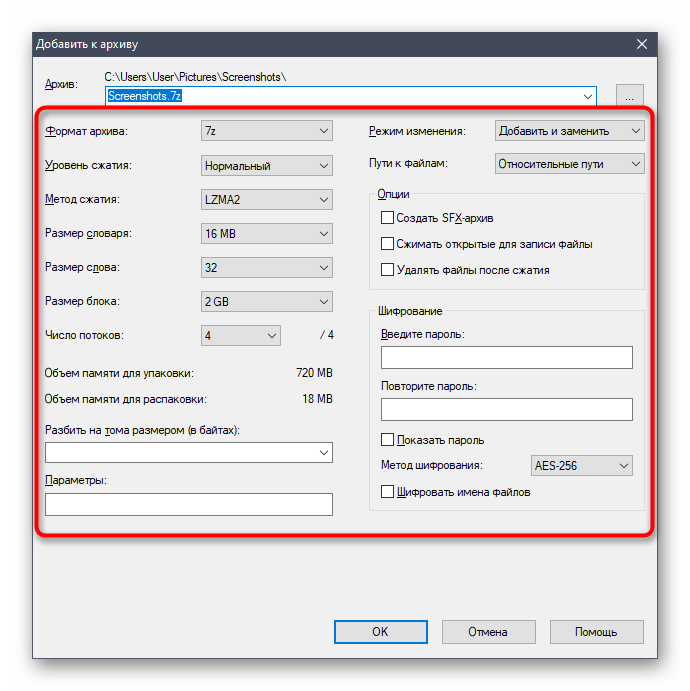Viewport: 690px width, 691px height.
Task: Click the Объем памяти для распаковки label
Action: click(126, 399)
